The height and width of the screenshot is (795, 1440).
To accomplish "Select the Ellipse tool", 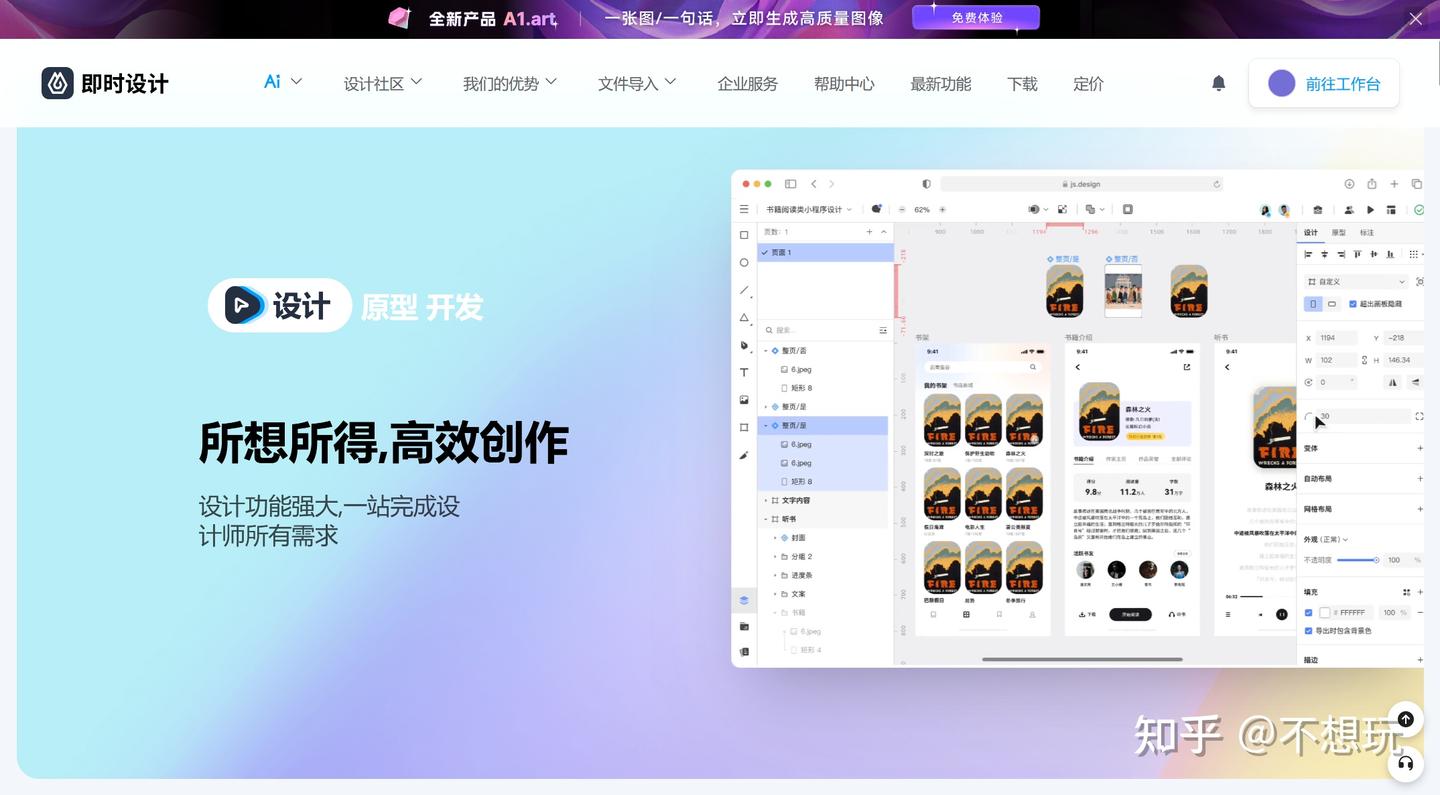I will (x=743, y=262).
